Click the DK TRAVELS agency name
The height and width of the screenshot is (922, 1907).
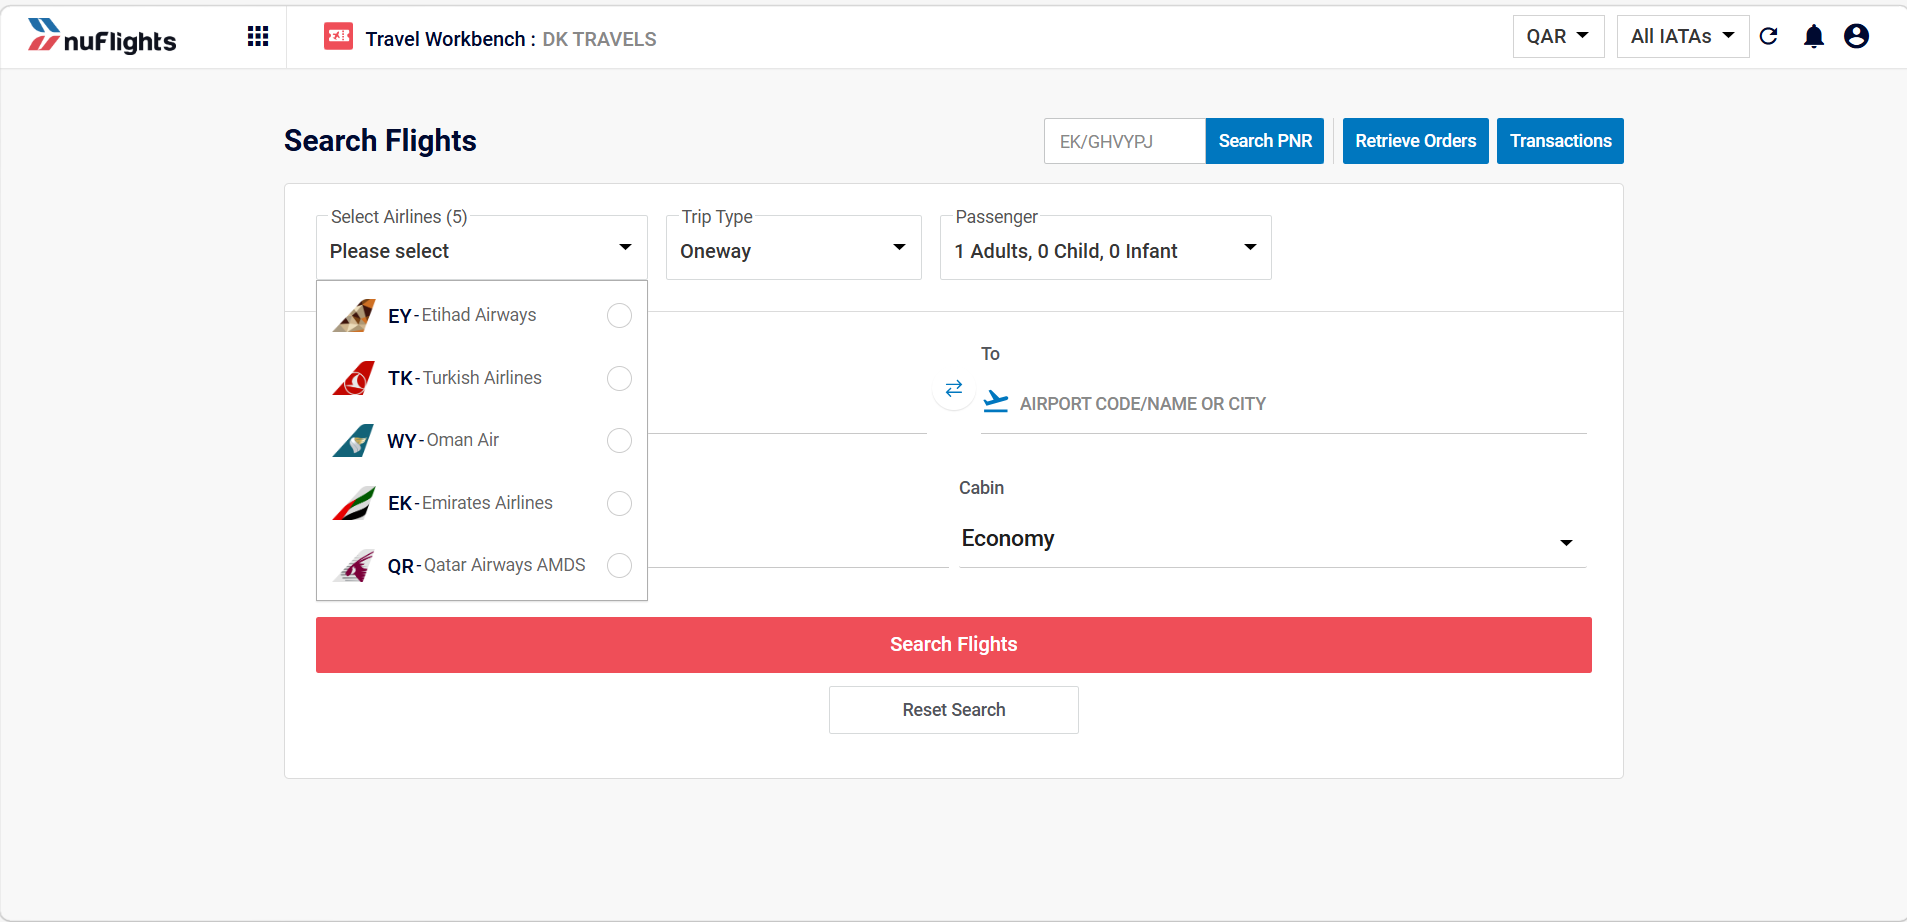click(599, 39)
